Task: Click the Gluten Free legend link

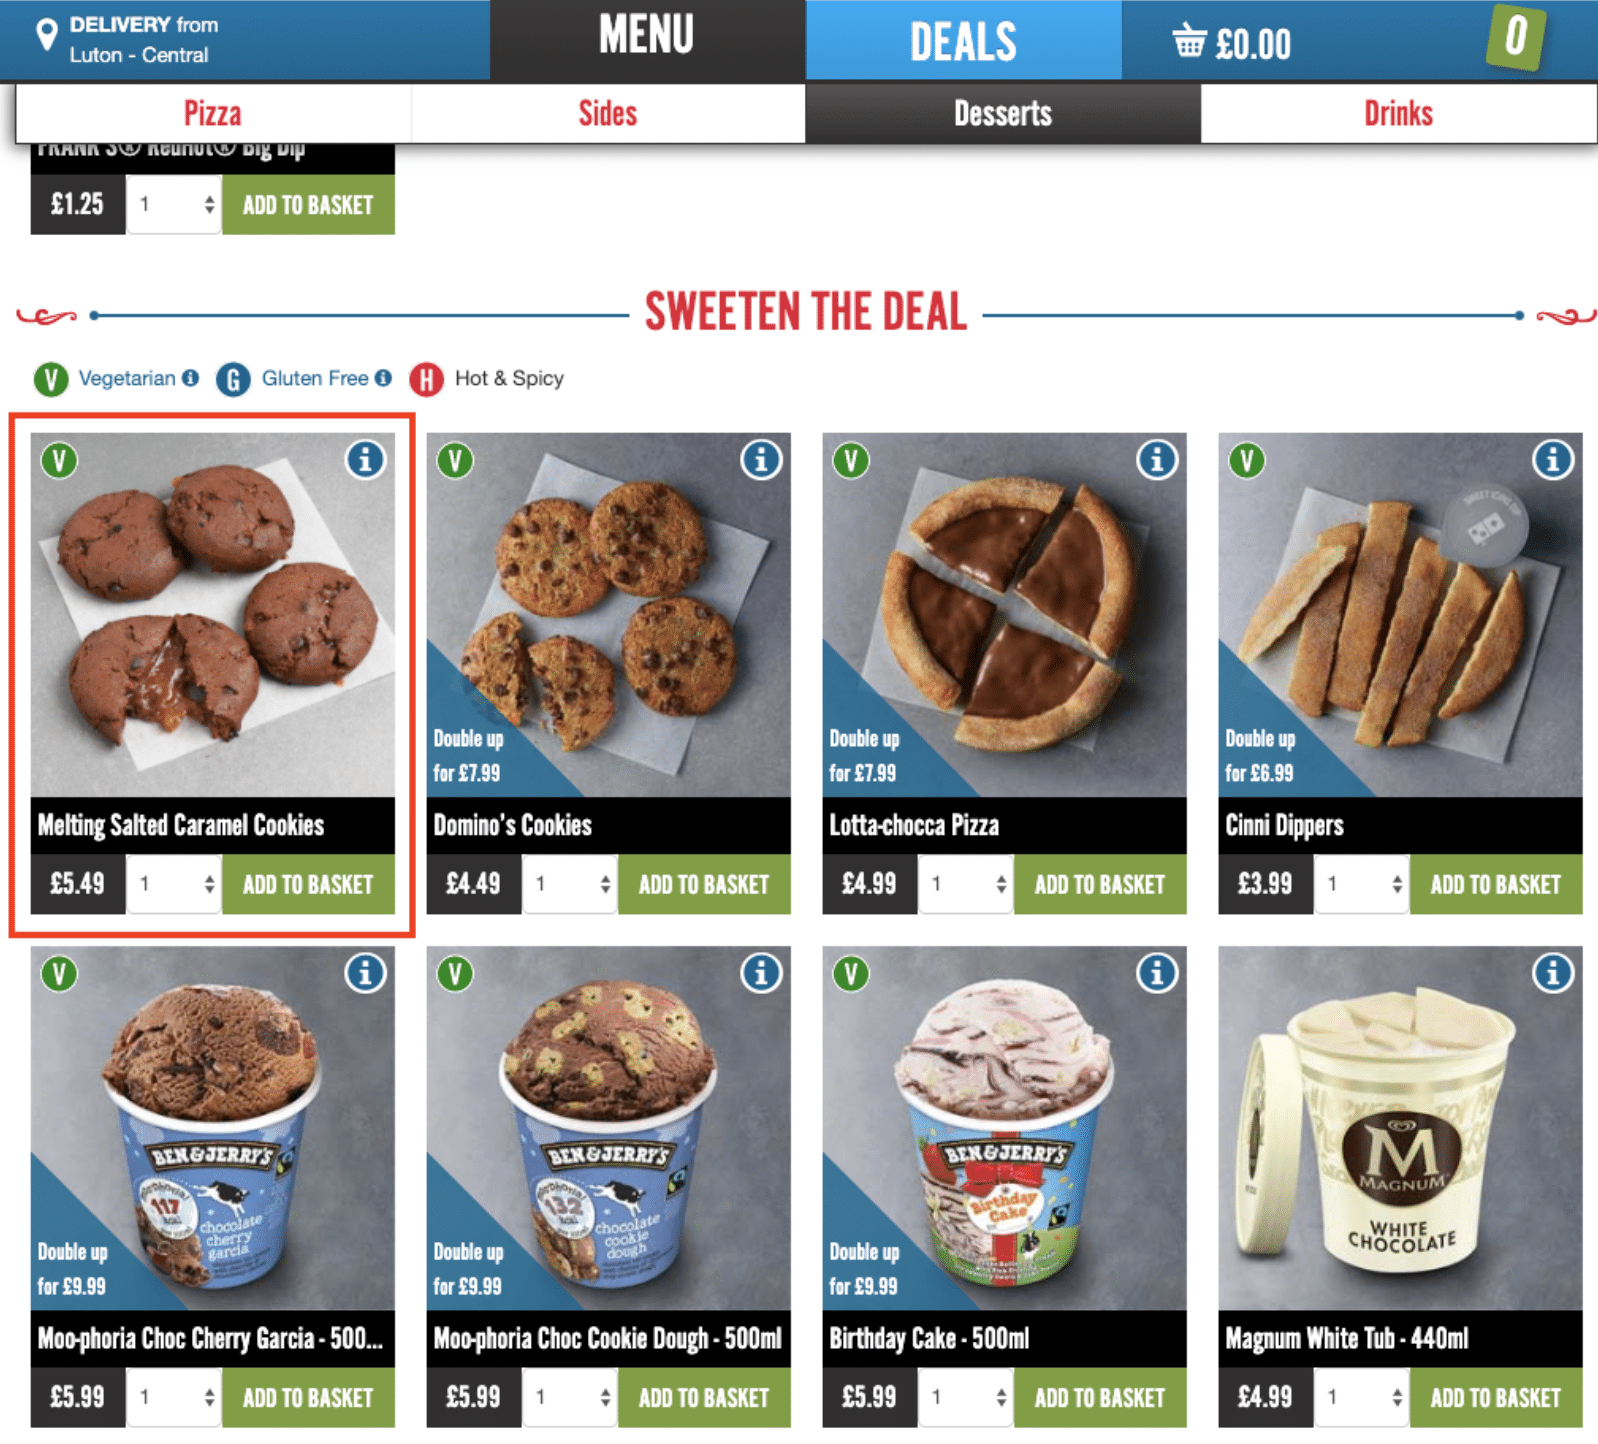Action: point(315,378)
